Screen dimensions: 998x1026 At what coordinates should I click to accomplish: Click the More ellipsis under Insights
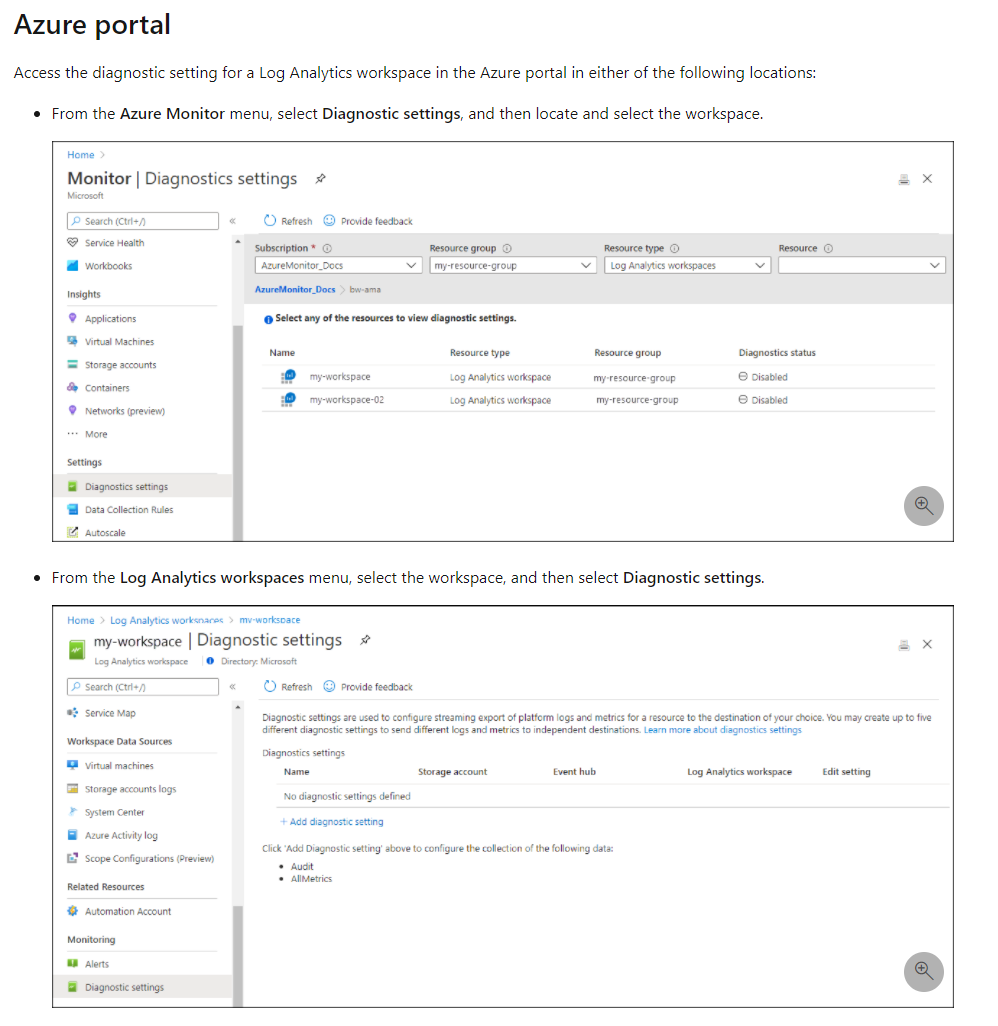73,433
